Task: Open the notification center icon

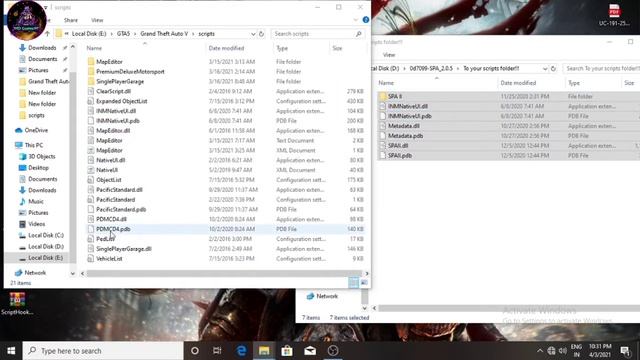Action: click(625, 351)
